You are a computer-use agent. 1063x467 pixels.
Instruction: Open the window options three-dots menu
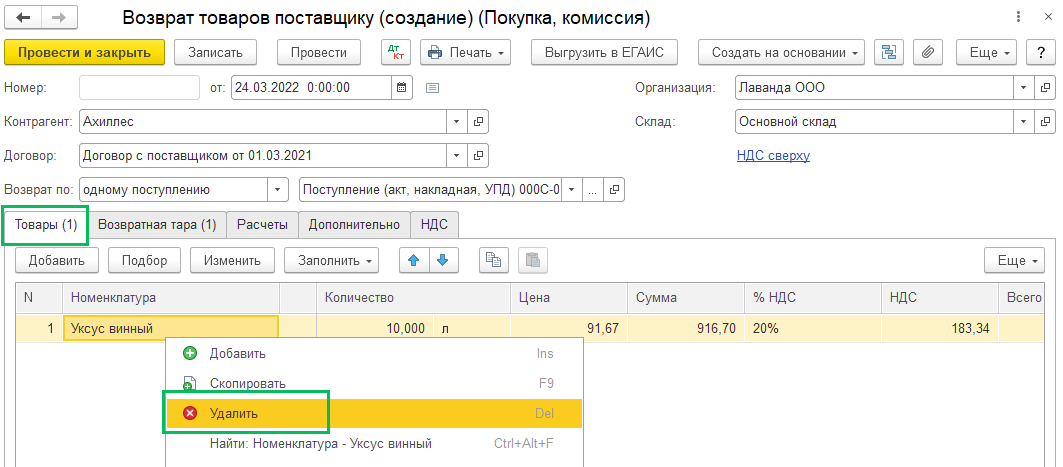1017,18
